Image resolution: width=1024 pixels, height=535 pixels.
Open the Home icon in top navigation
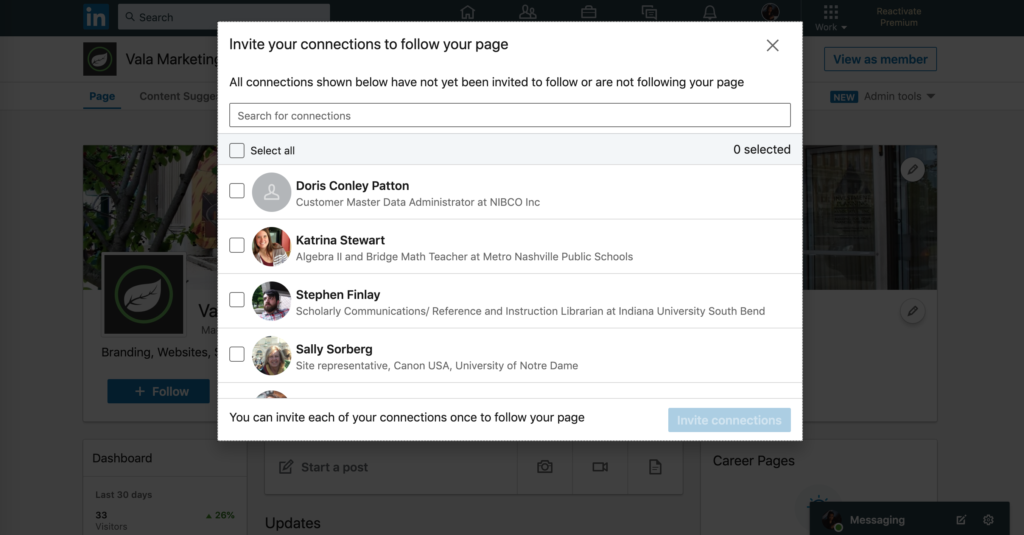click(467, 12)
